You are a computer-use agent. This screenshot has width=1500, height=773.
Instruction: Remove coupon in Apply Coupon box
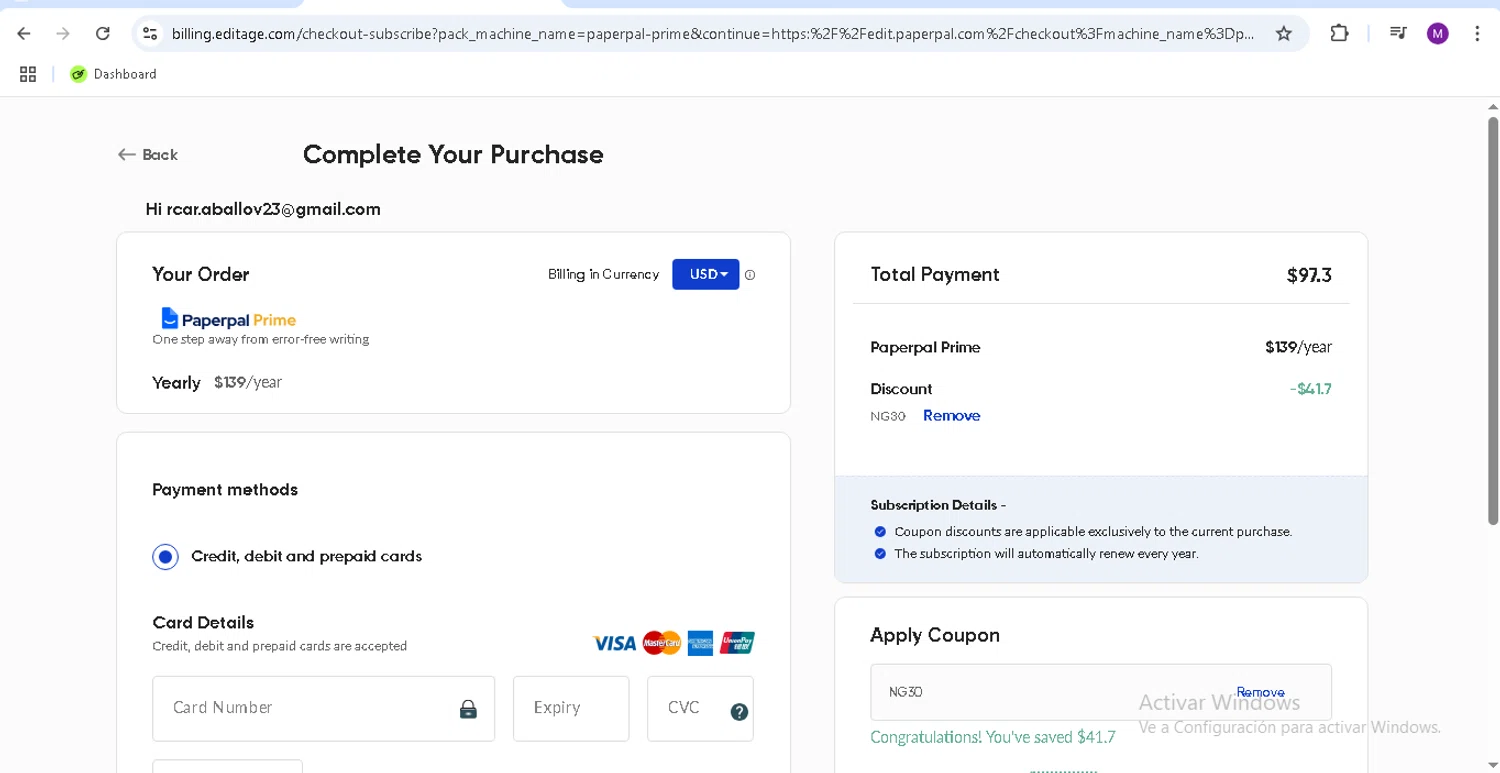[x=1260, y=692]
